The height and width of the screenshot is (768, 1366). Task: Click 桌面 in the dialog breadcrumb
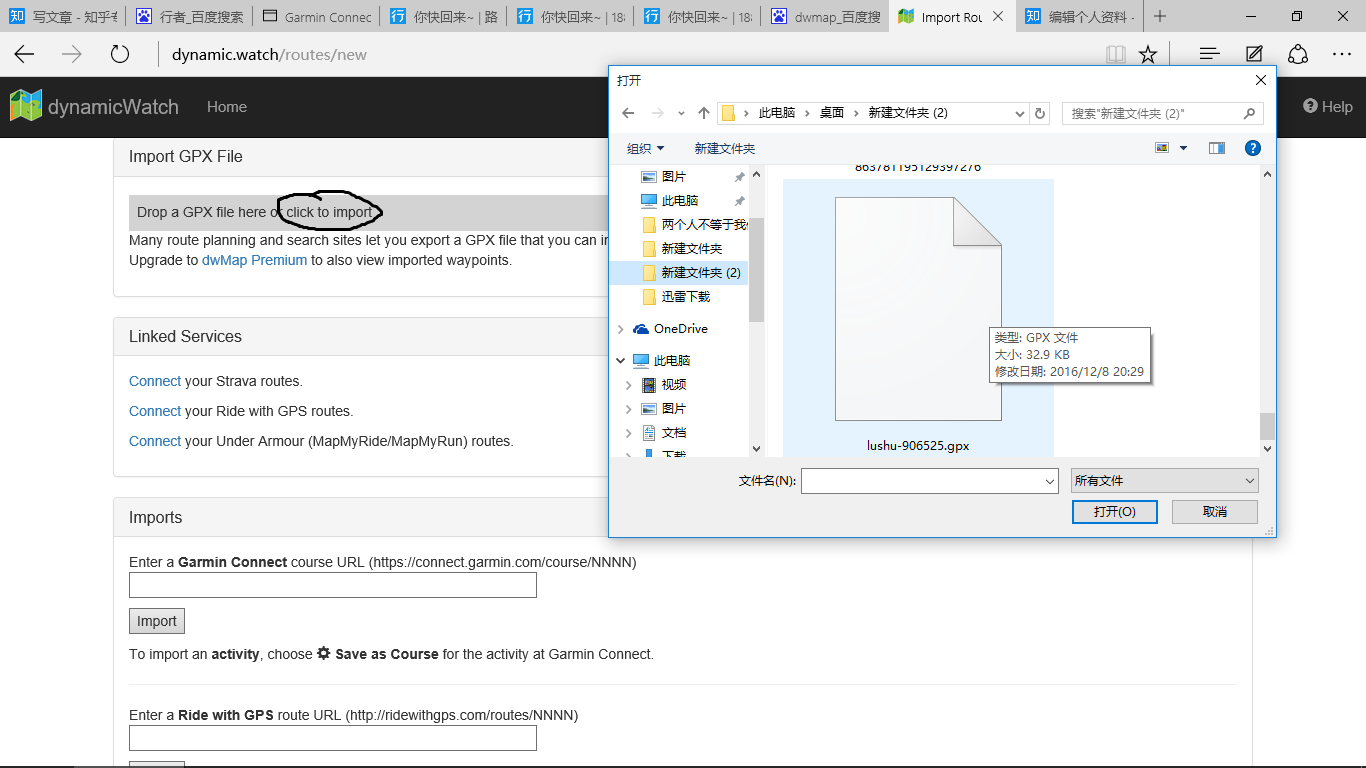click(832, 113)
